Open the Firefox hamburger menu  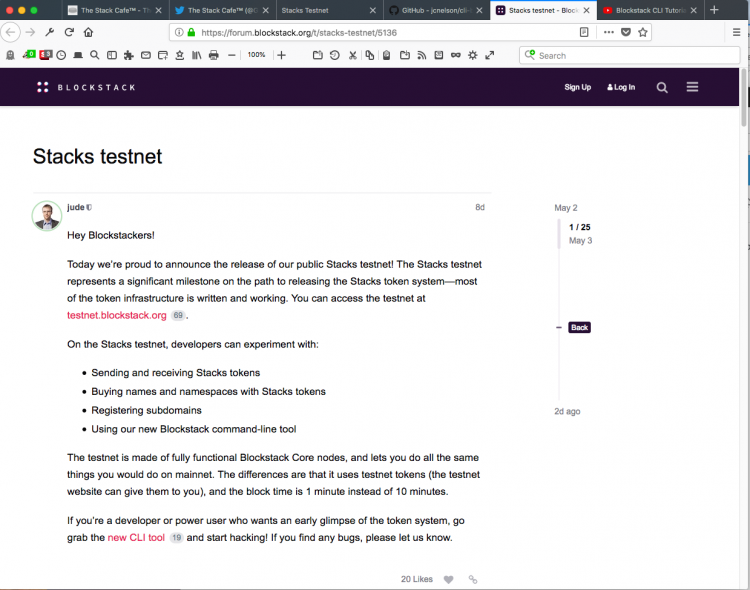pos(737,33)
